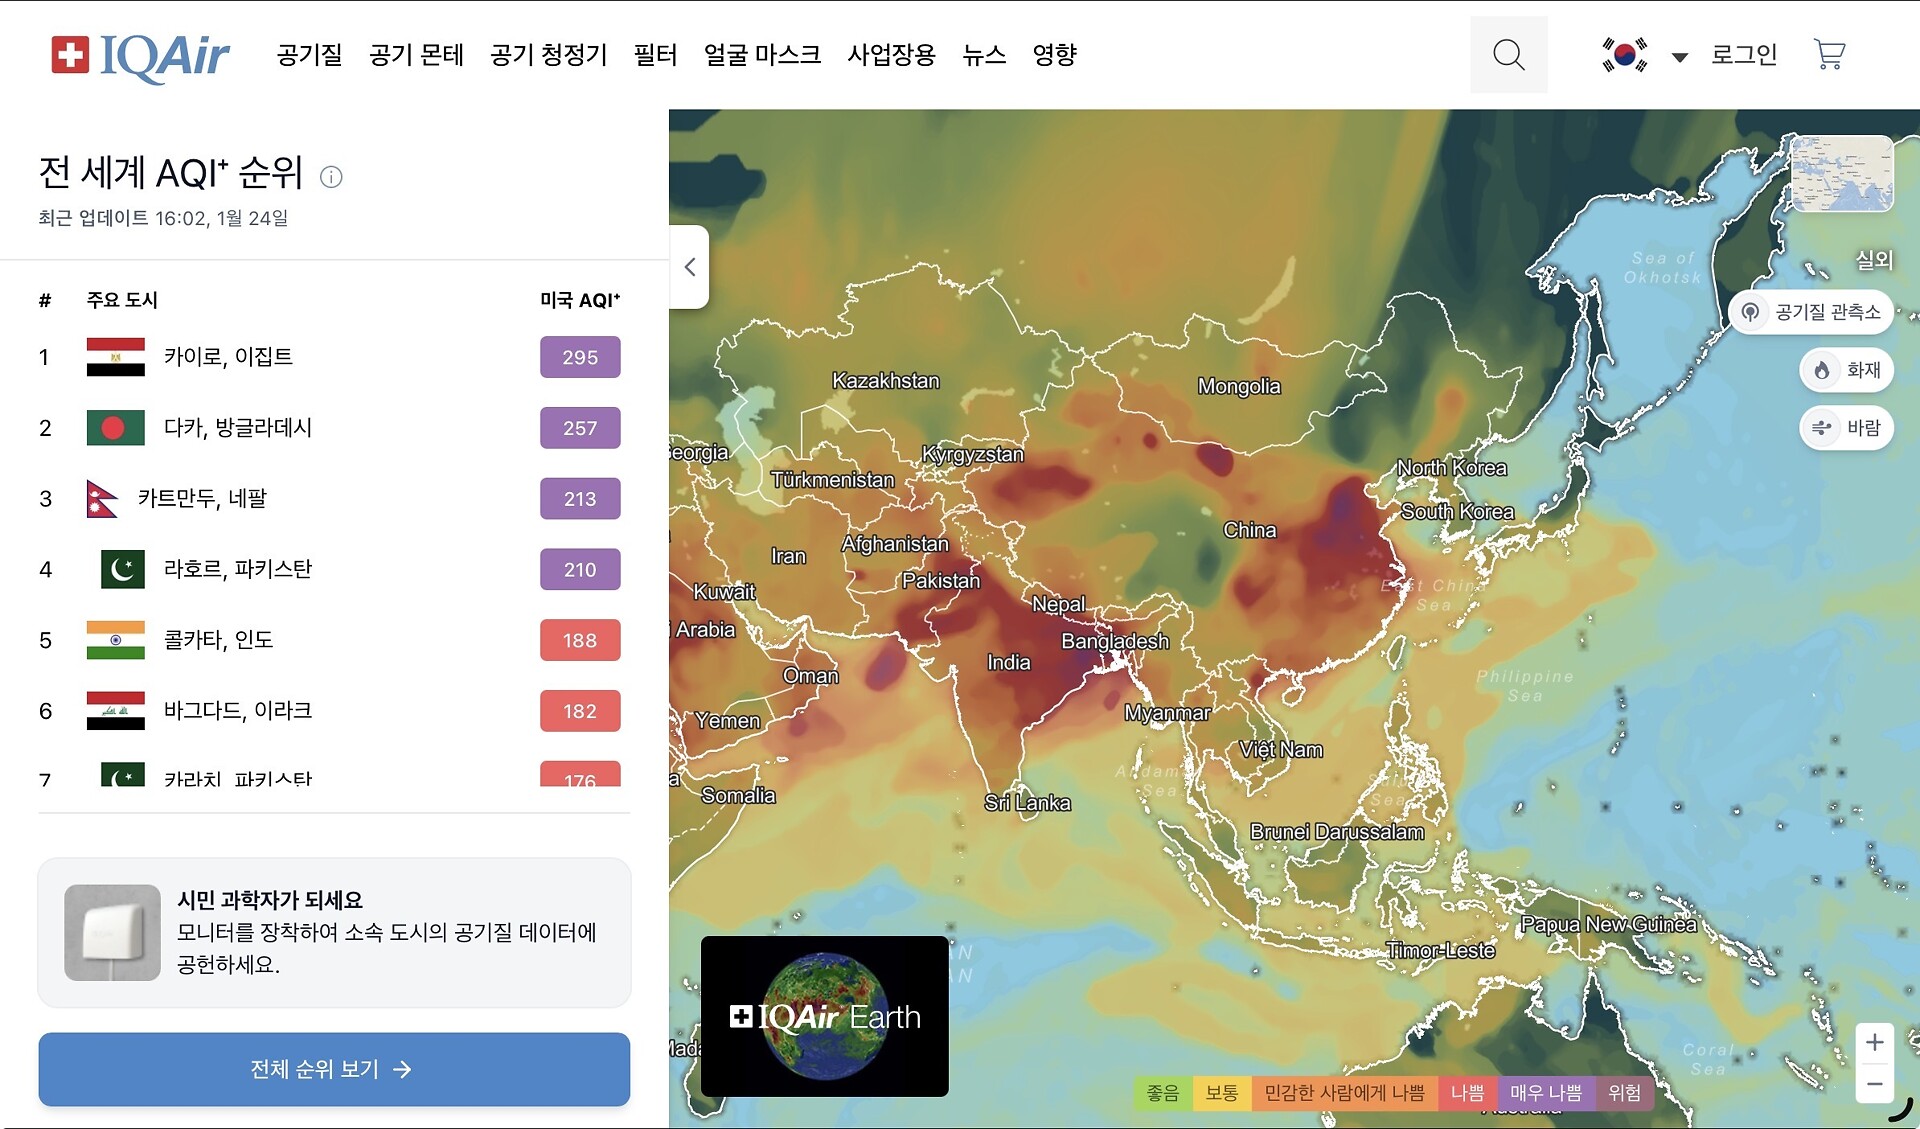1920x1129 pixels.
Task: Open the 뉴스 menu item
Action: (x=983, y=55)
